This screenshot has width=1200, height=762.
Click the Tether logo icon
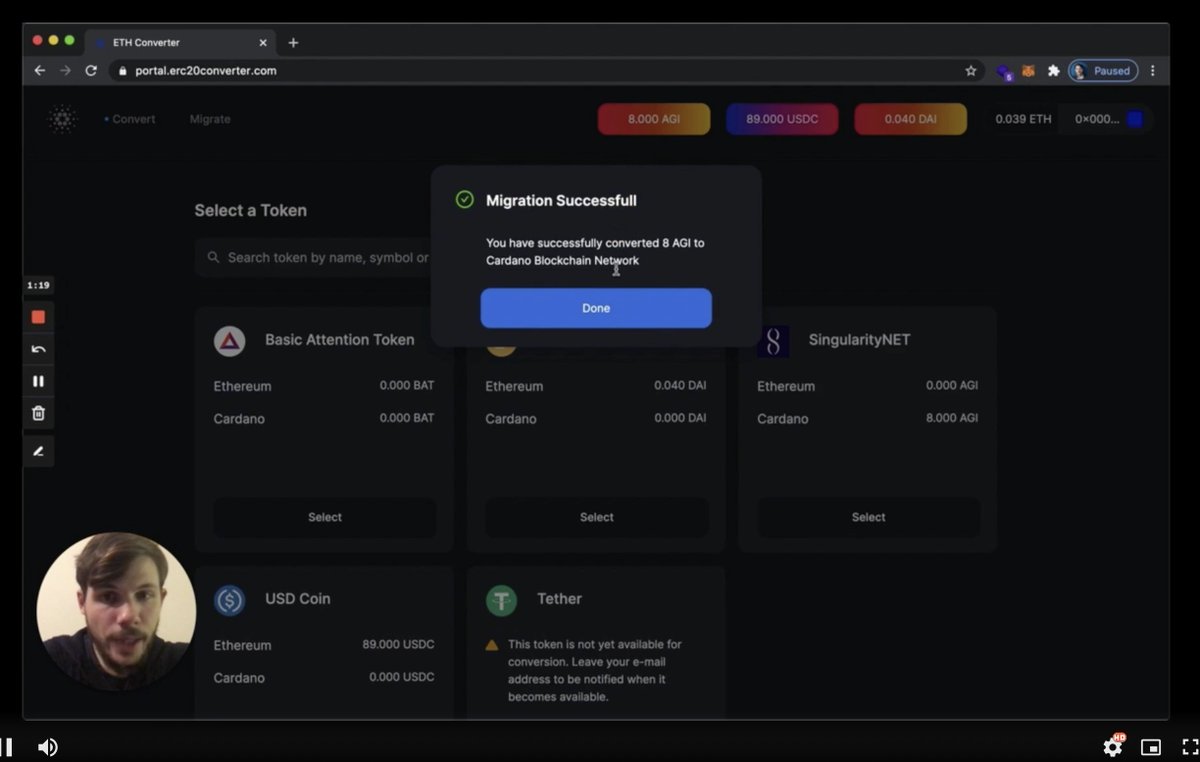pyautogui.click(x=501, y=600)
